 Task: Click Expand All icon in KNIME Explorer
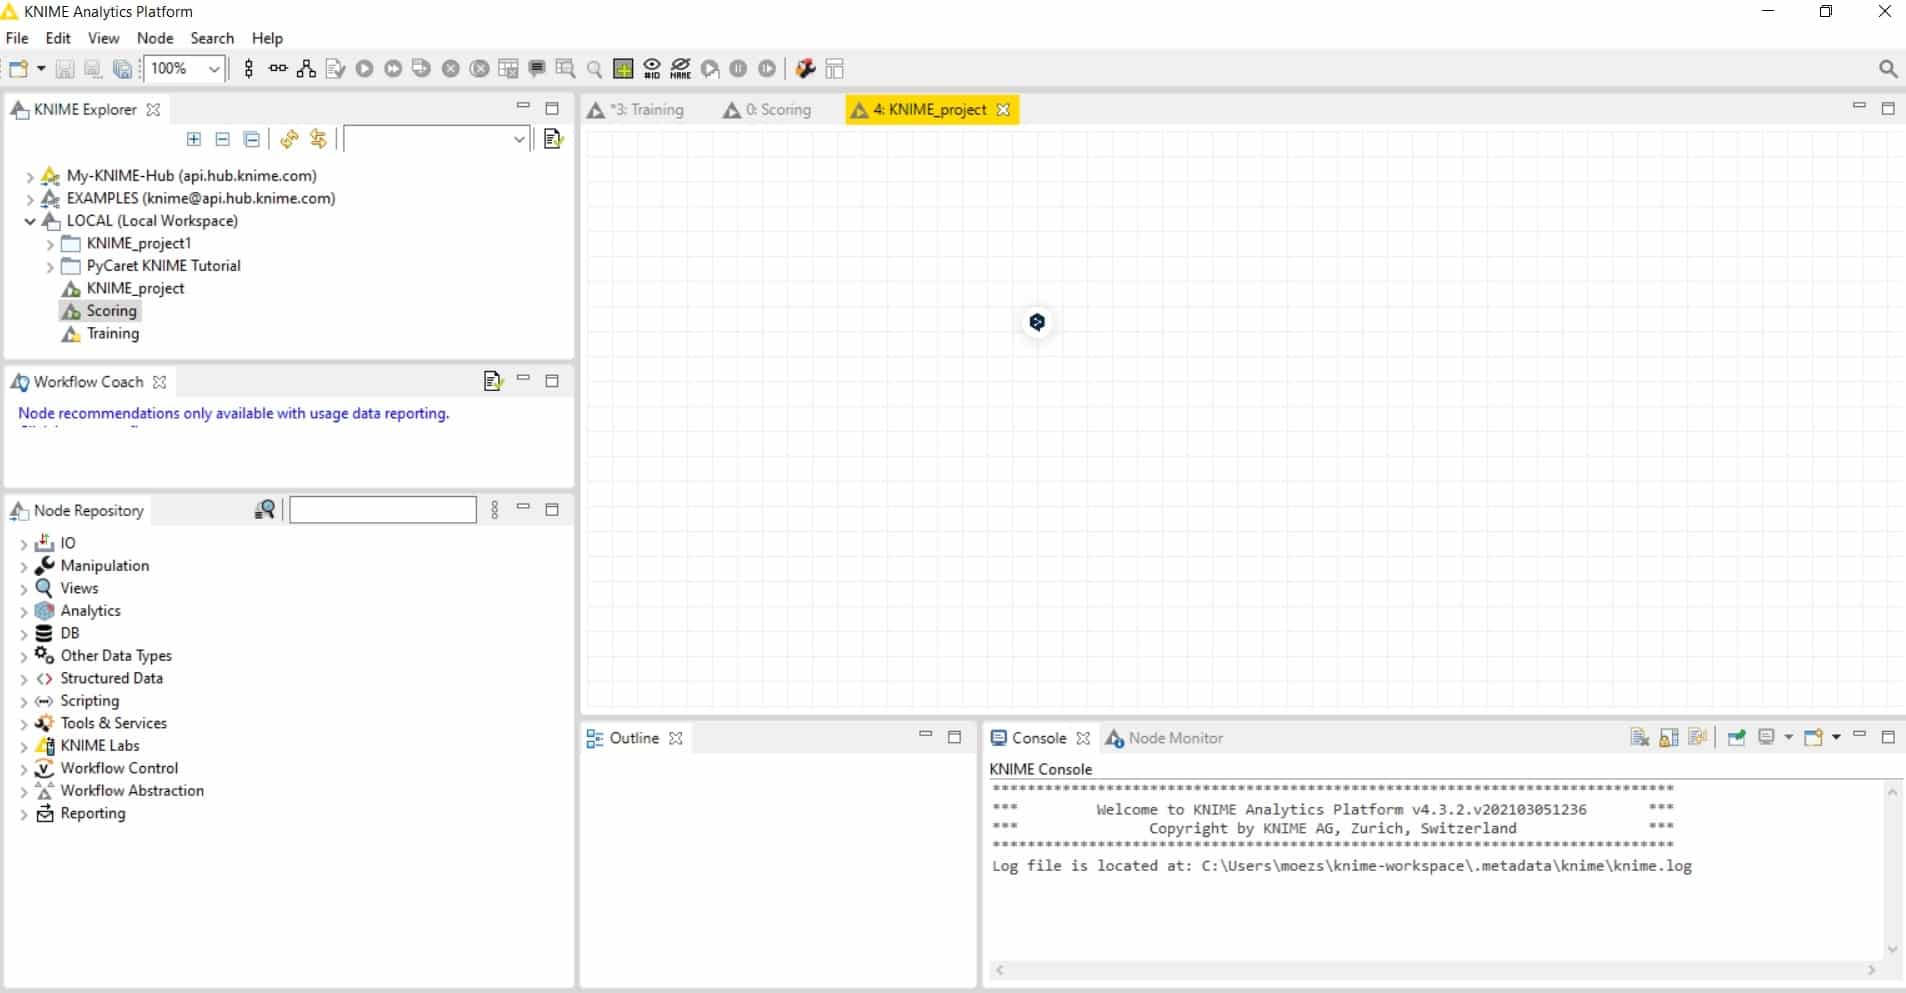click(194, 139)
